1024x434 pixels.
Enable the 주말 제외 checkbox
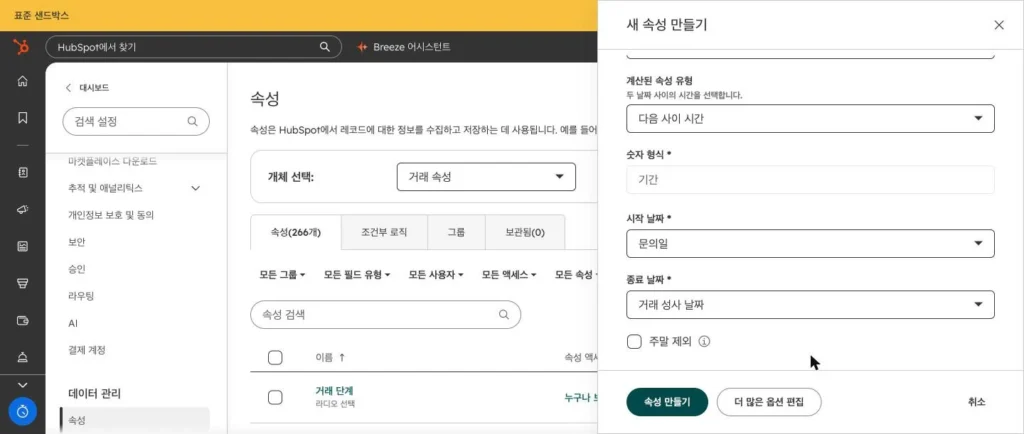pyautogui.click(x=633, y=341)
